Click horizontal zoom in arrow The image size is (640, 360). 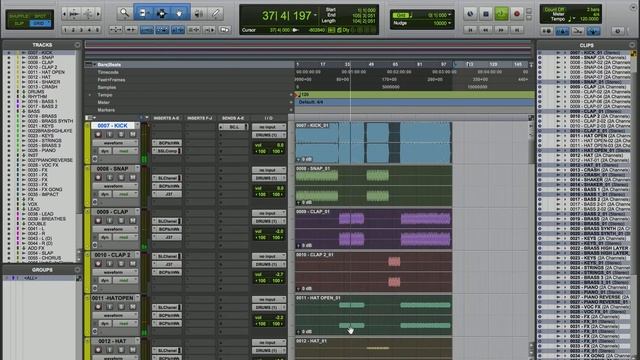pyautogui.click(x=98, y=14)
